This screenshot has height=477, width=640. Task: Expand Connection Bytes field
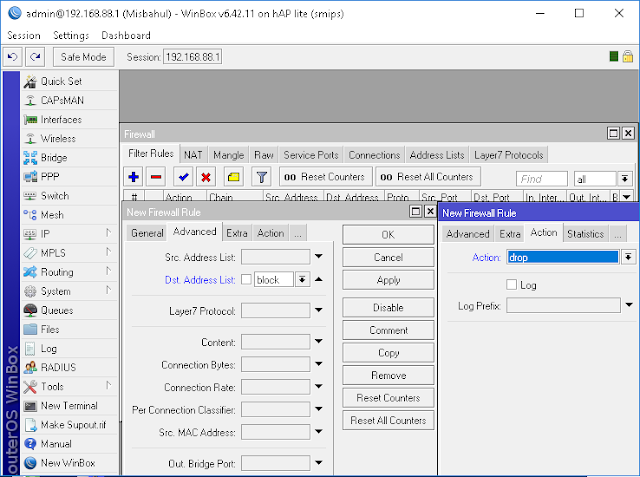click(319, 364)
